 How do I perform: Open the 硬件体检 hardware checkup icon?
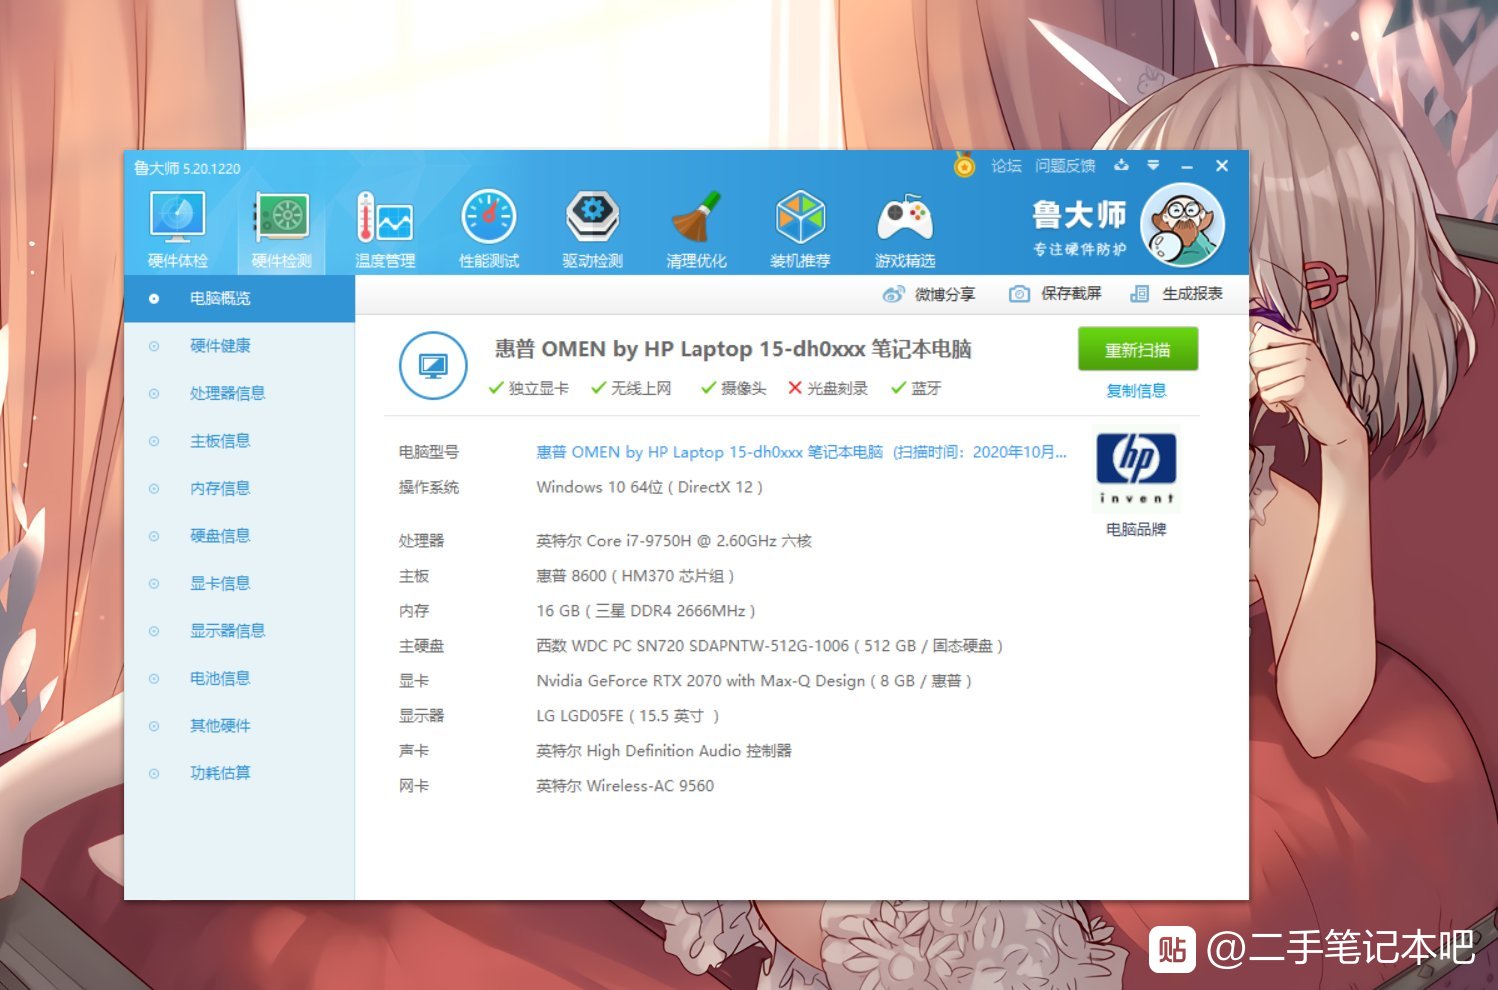[x=177, y=230]
